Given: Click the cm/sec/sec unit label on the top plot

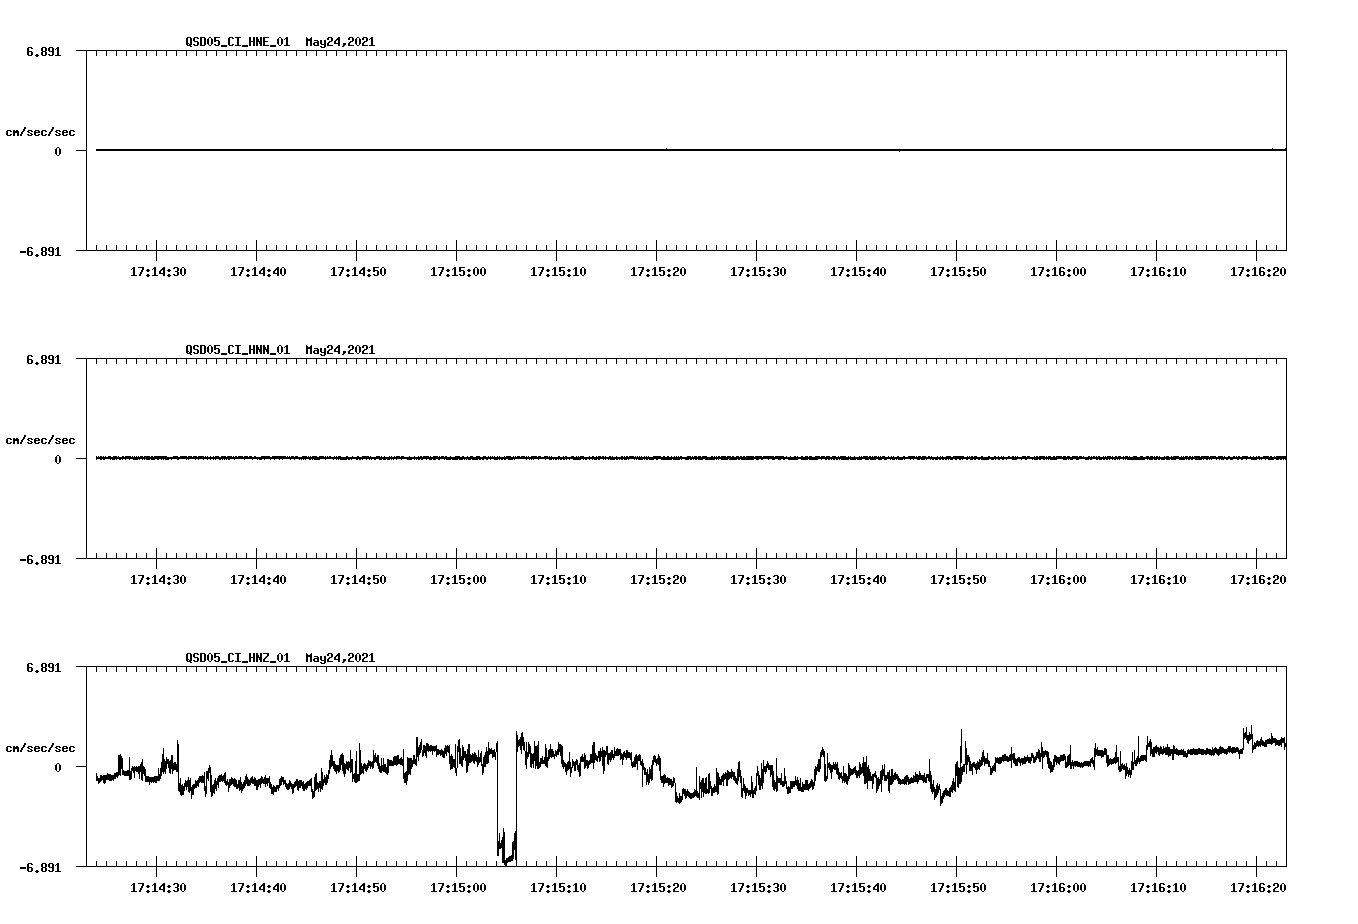Looking at the screenshot, I should (x=41, y=131).
